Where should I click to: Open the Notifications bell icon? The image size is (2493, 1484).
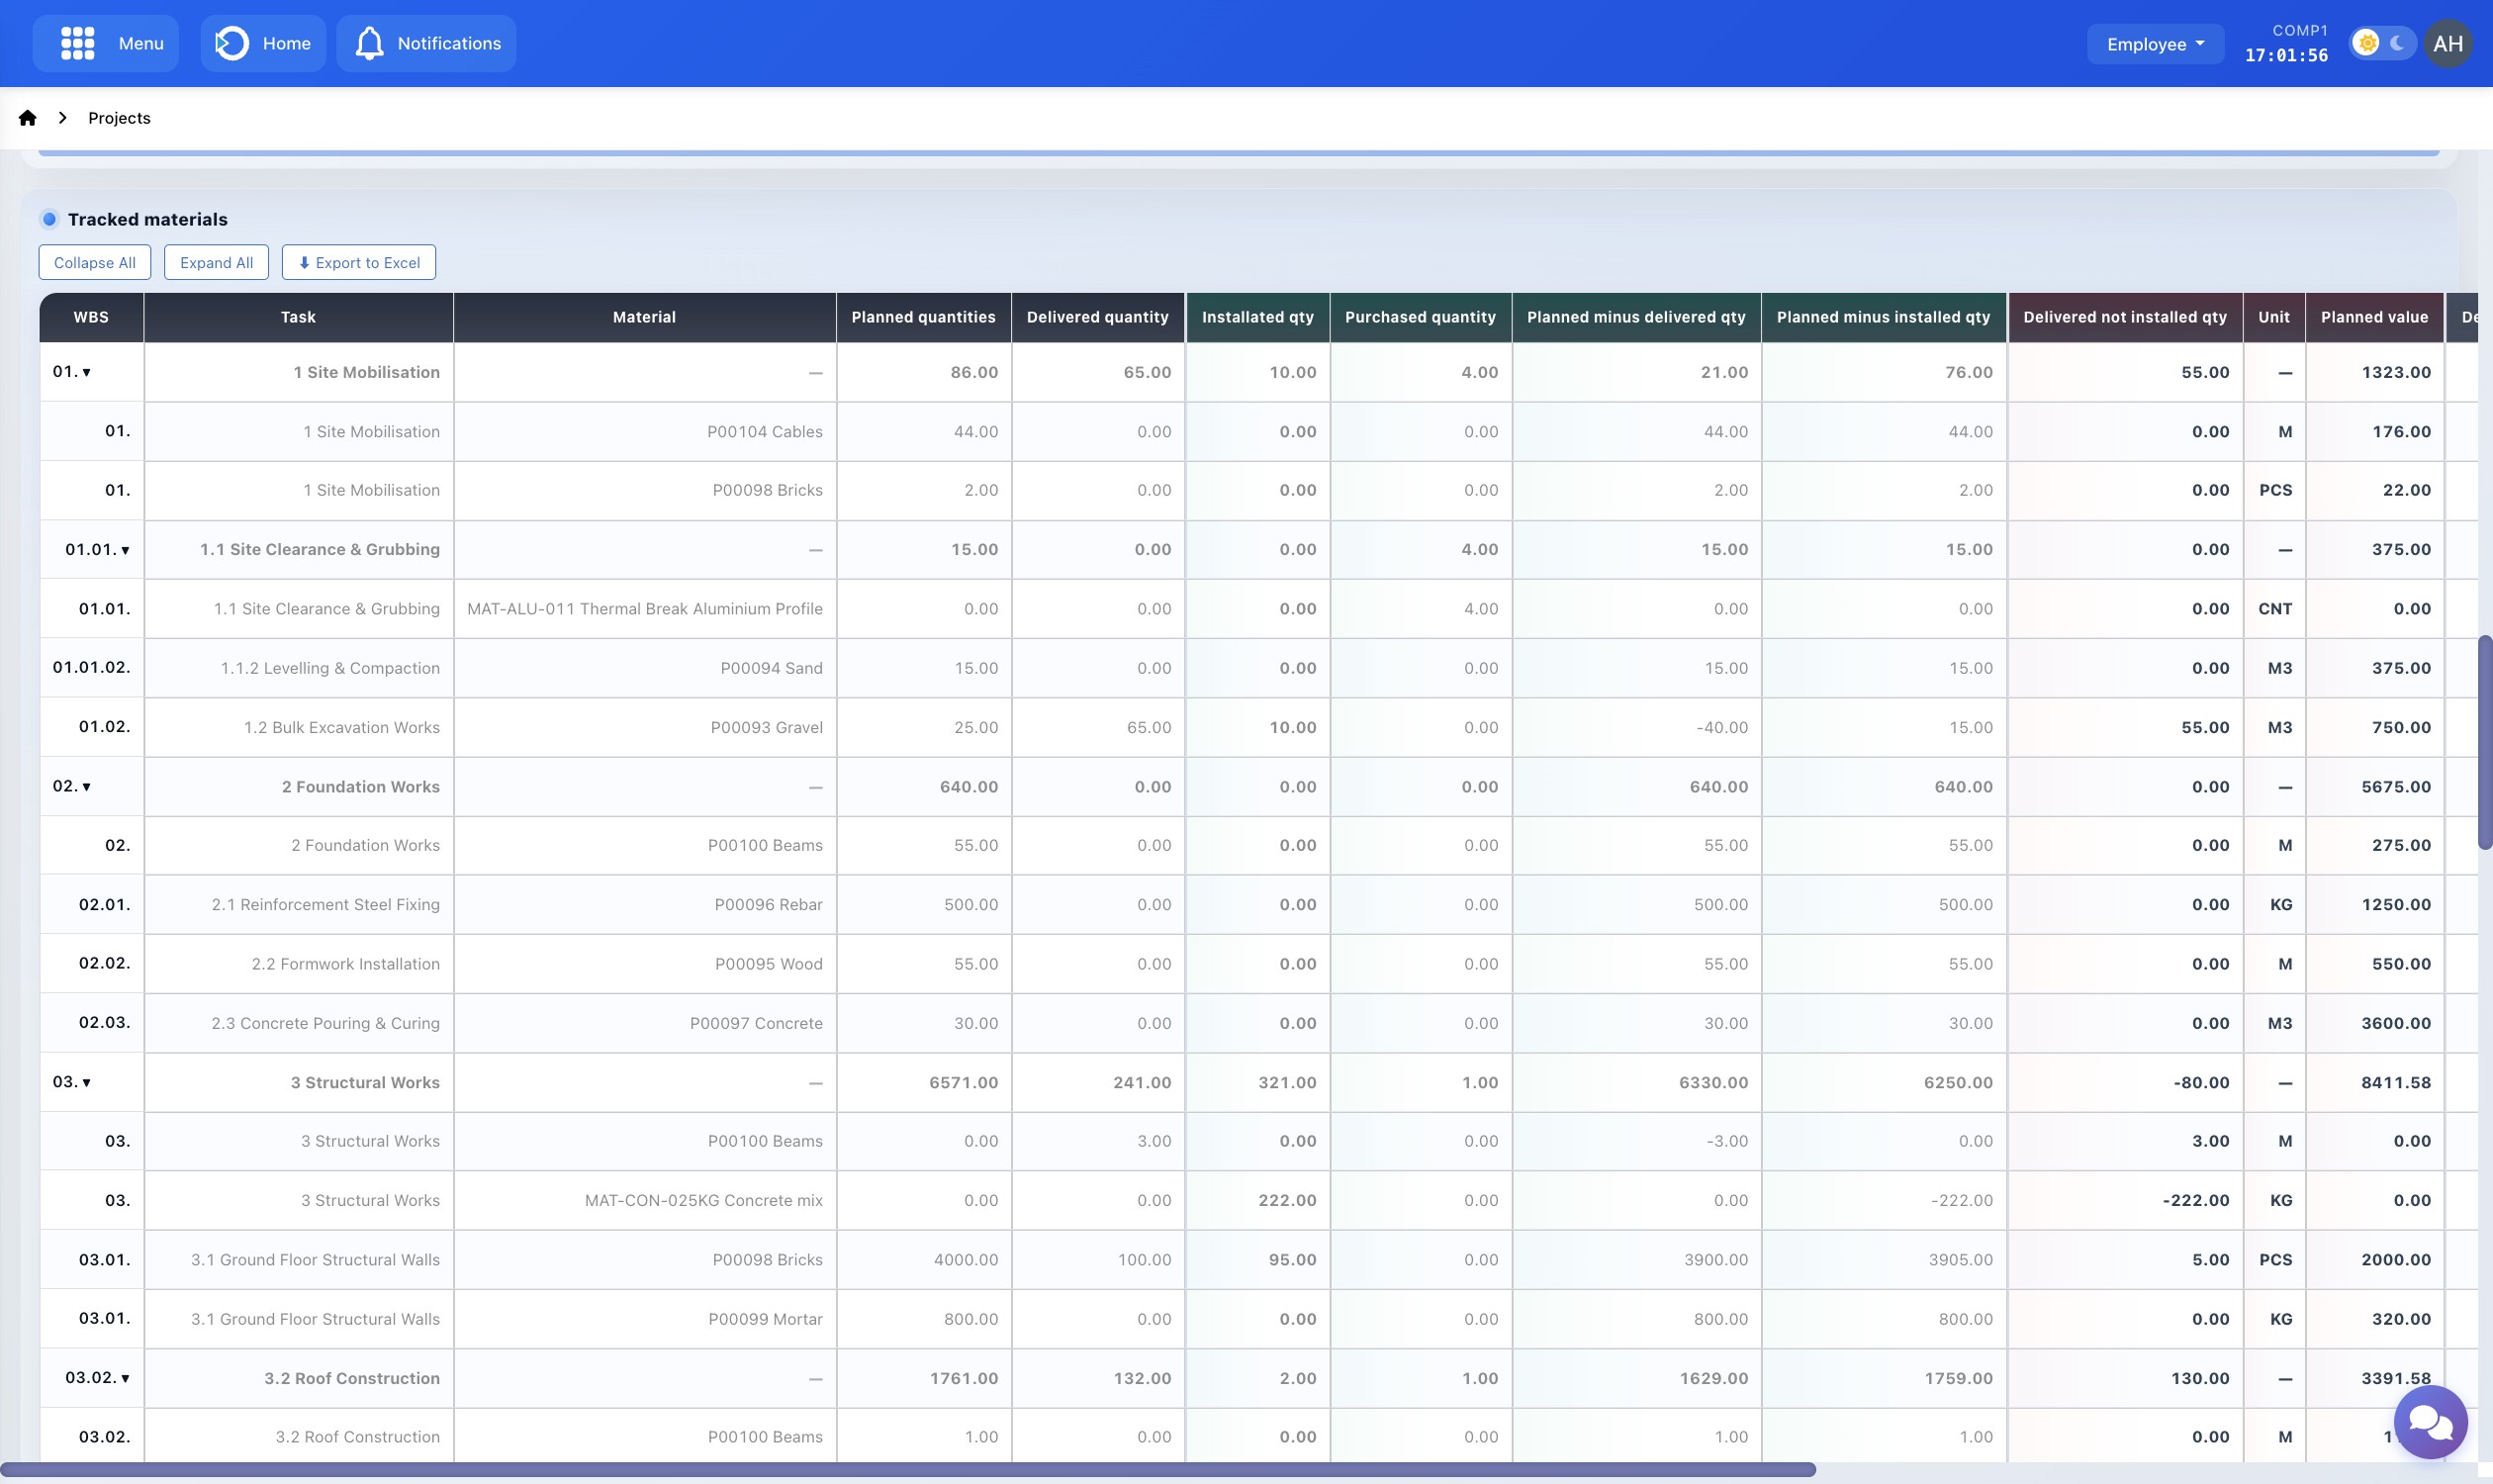click(x=369, y=43)
